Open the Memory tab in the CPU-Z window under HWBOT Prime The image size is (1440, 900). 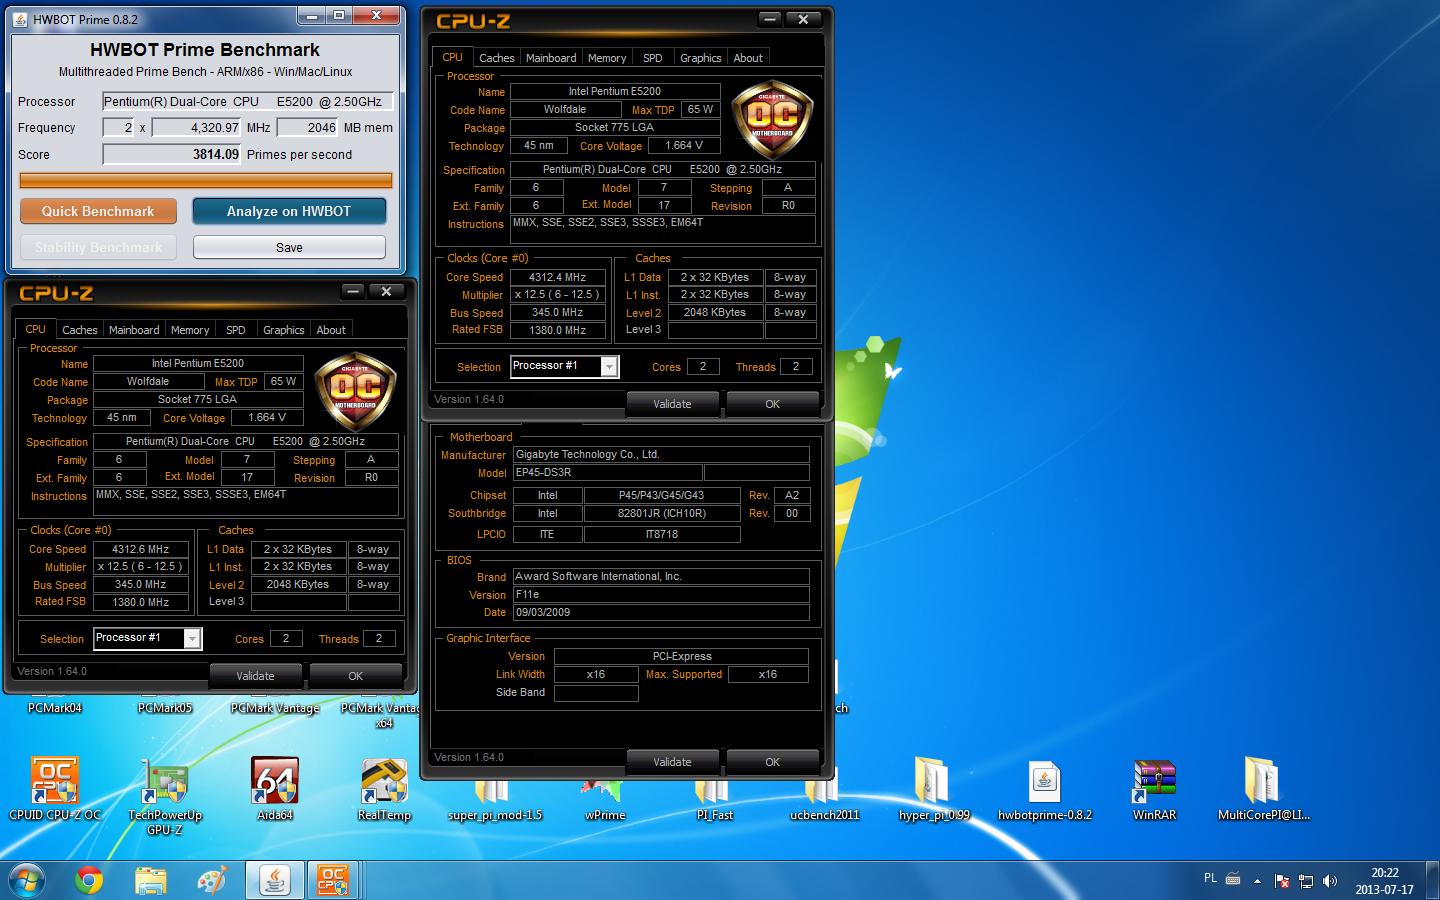coord(190,330)
